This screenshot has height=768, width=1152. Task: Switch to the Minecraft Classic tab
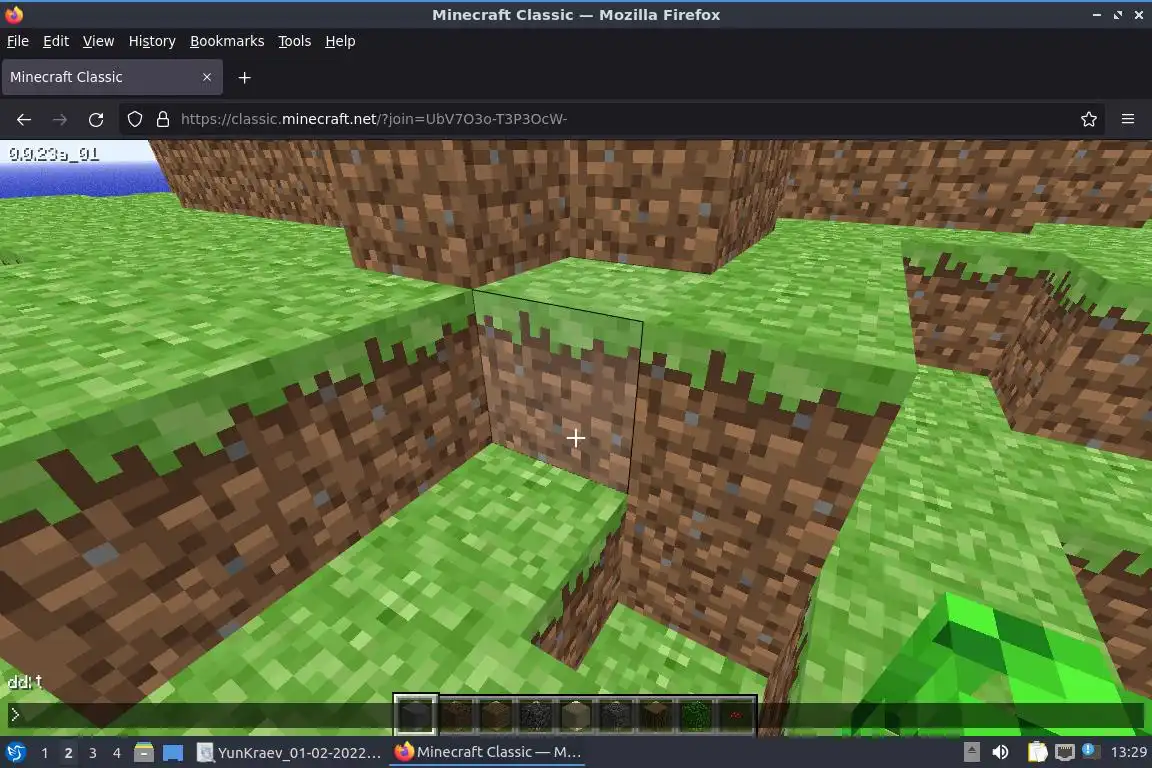pos(112,77)
